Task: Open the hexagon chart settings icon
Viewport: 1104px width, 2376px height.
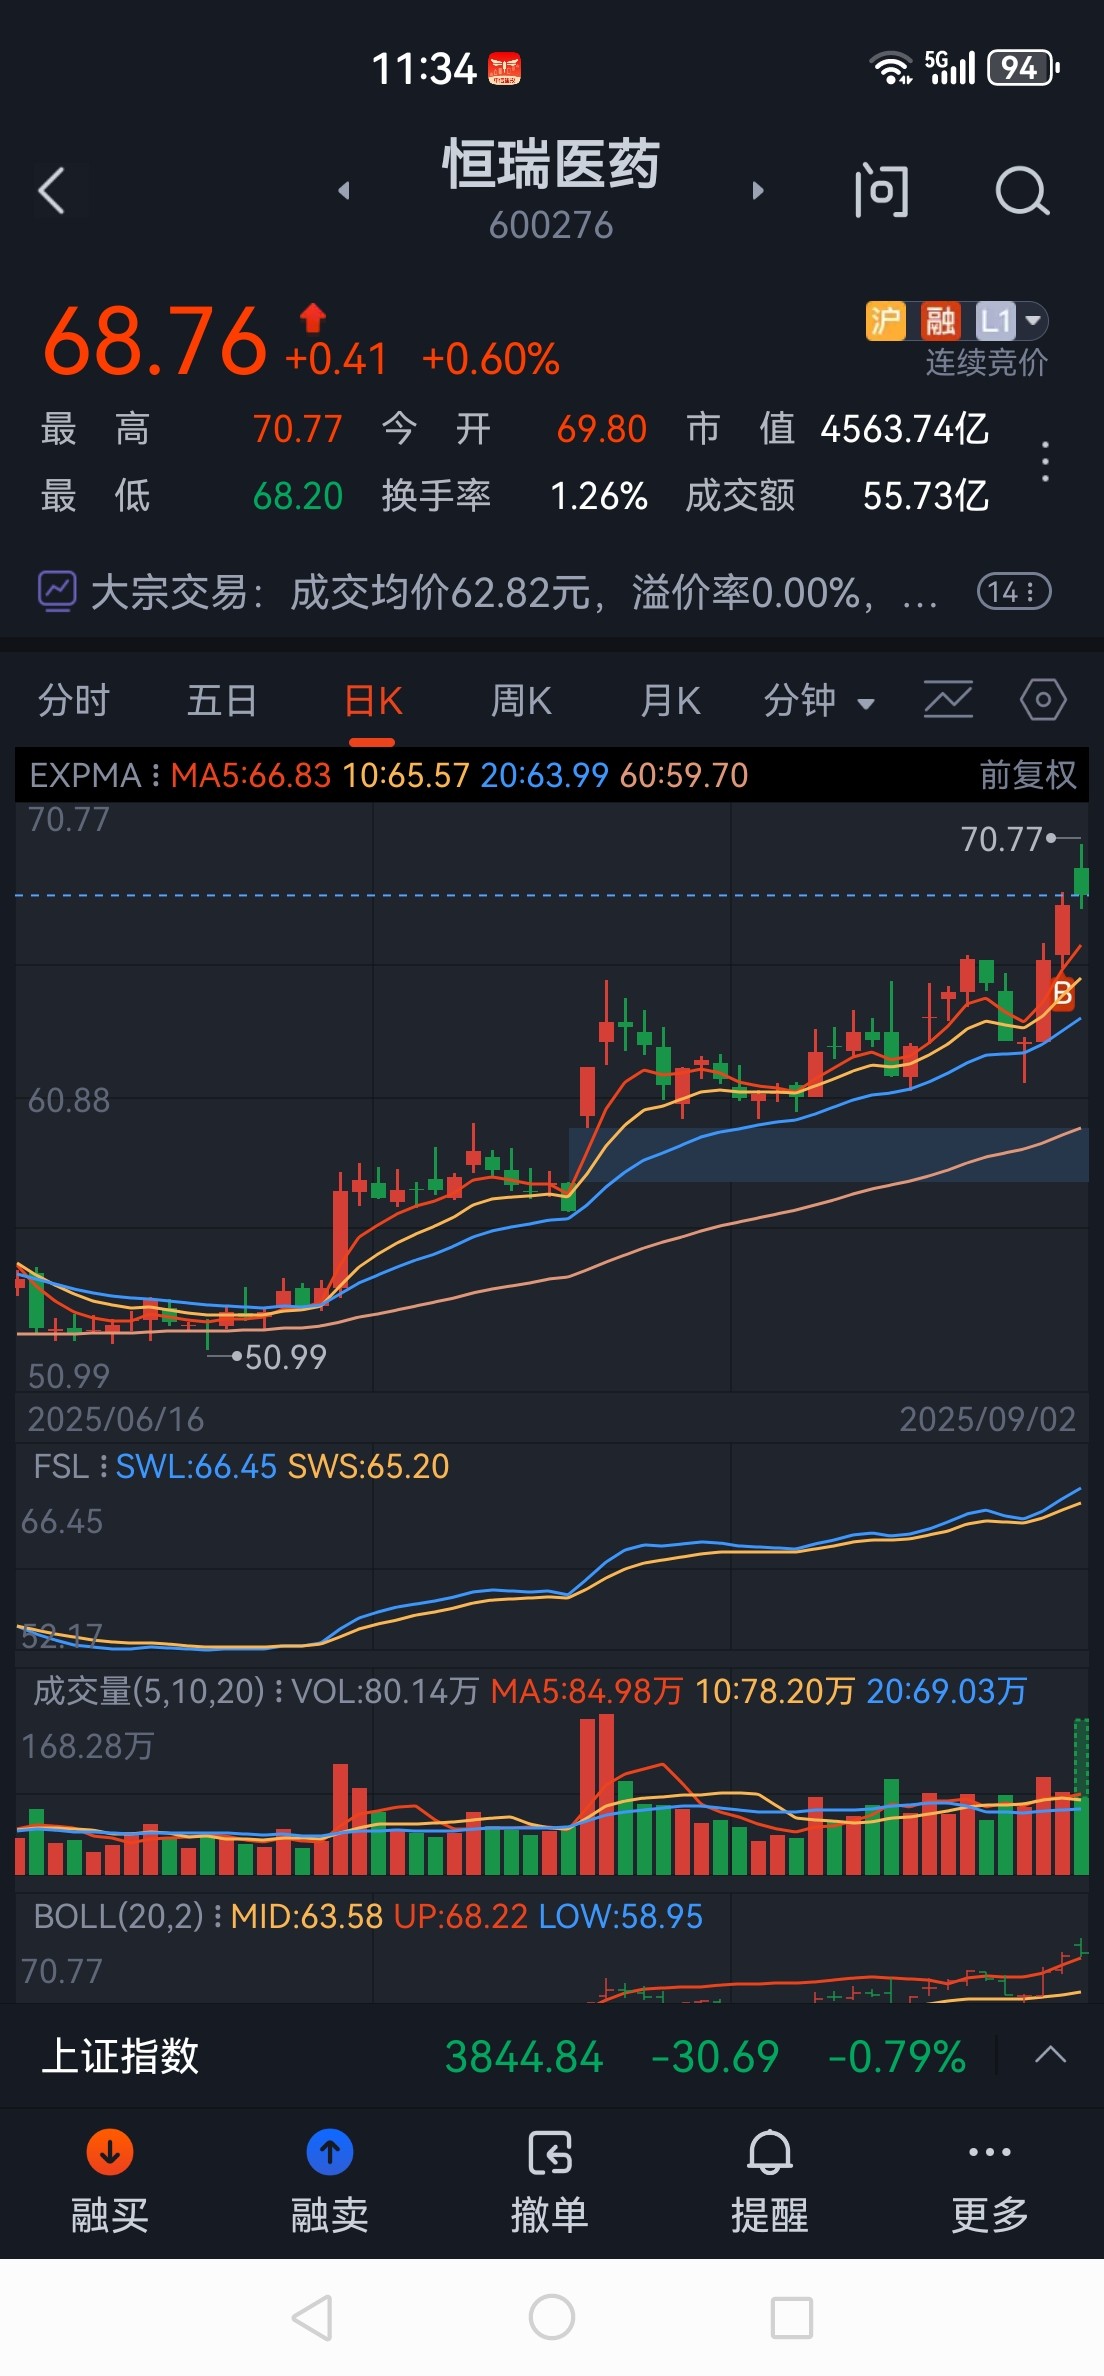Action: [x=1043, y=700]
